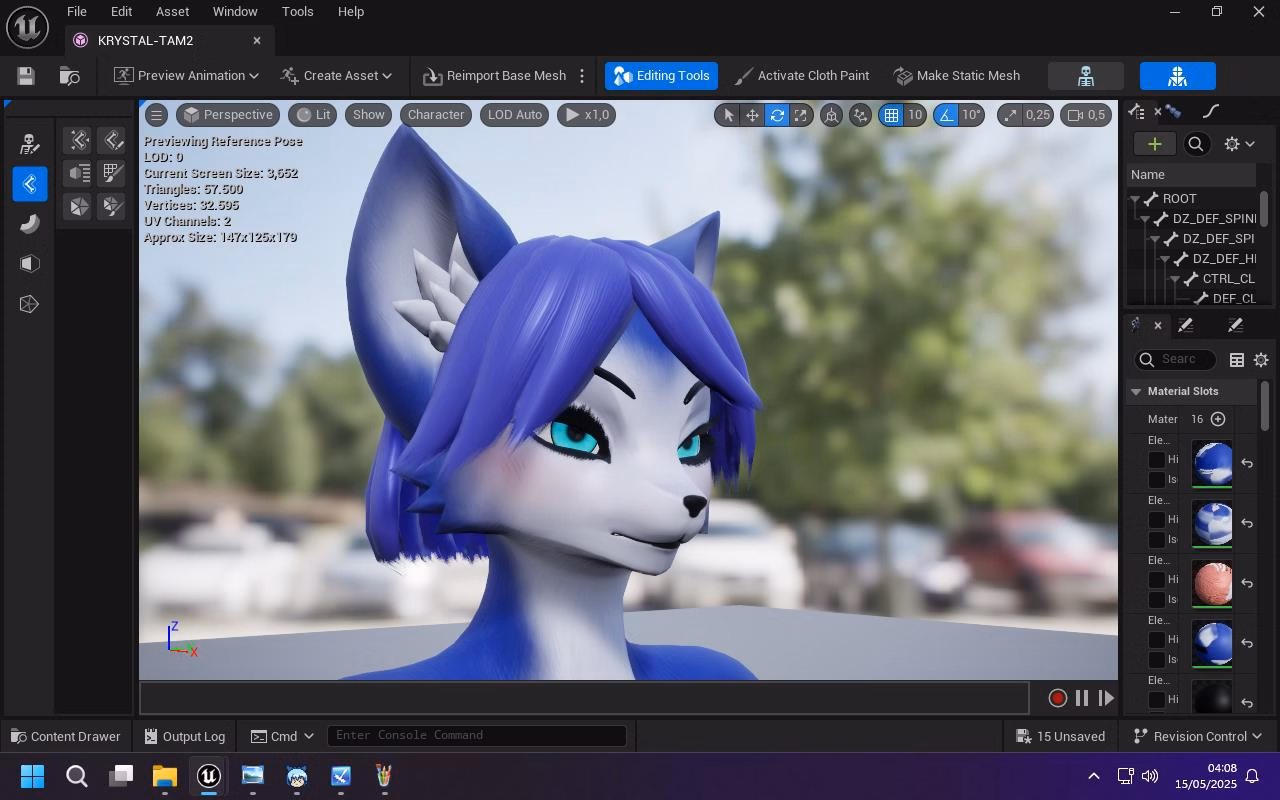Choose the edit bone with pencil tool
Viewport: 1280px width, 800px height.
(x=112, y=140)
